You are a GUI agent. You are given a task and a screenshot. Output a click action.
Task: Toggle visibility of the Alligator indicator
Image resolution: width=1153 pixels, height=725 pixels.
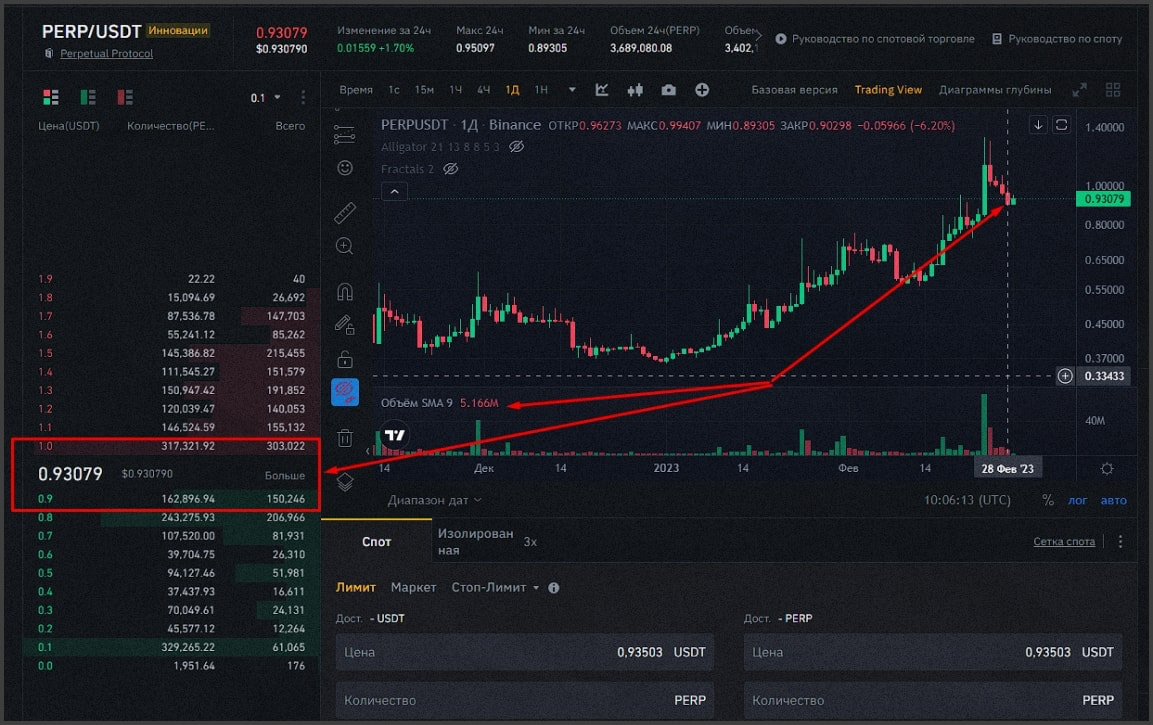click(x=517, y=147)
